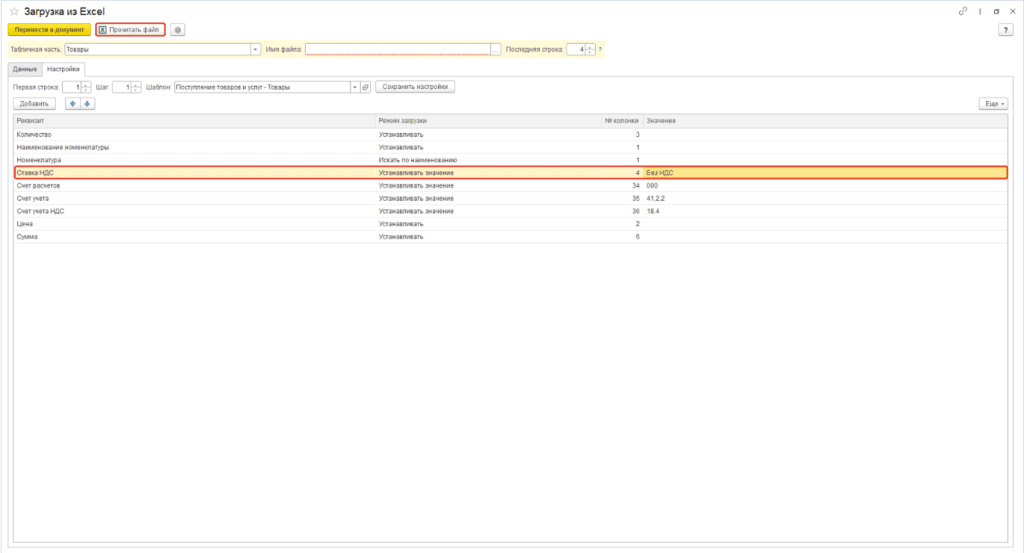
Task: Expand the Табличная часть dropdown
Action: click(256, 49)
